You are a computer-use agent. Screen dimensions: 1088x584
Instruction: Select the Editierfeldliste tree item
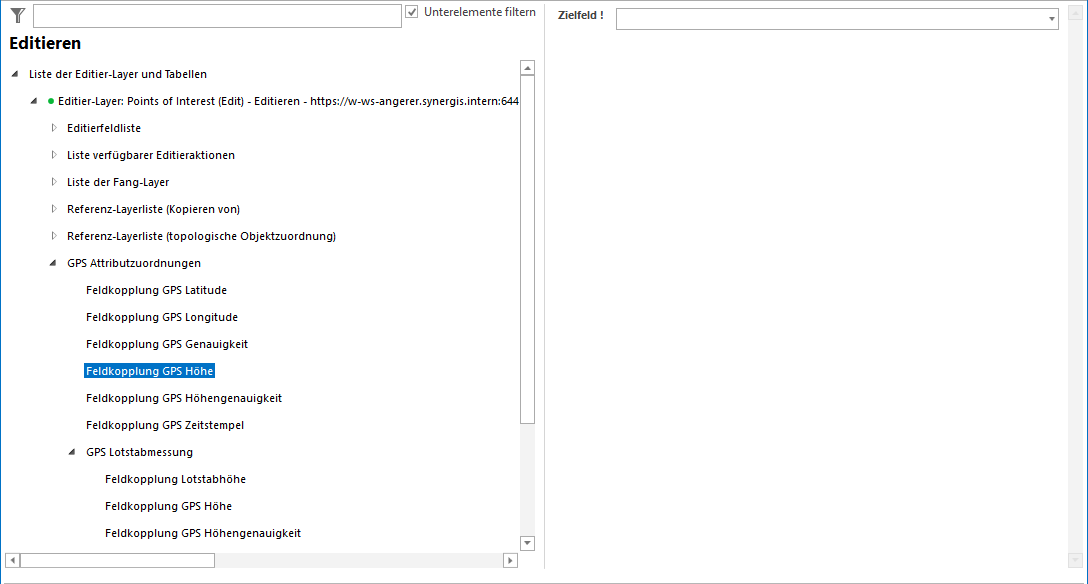[104, 128]
